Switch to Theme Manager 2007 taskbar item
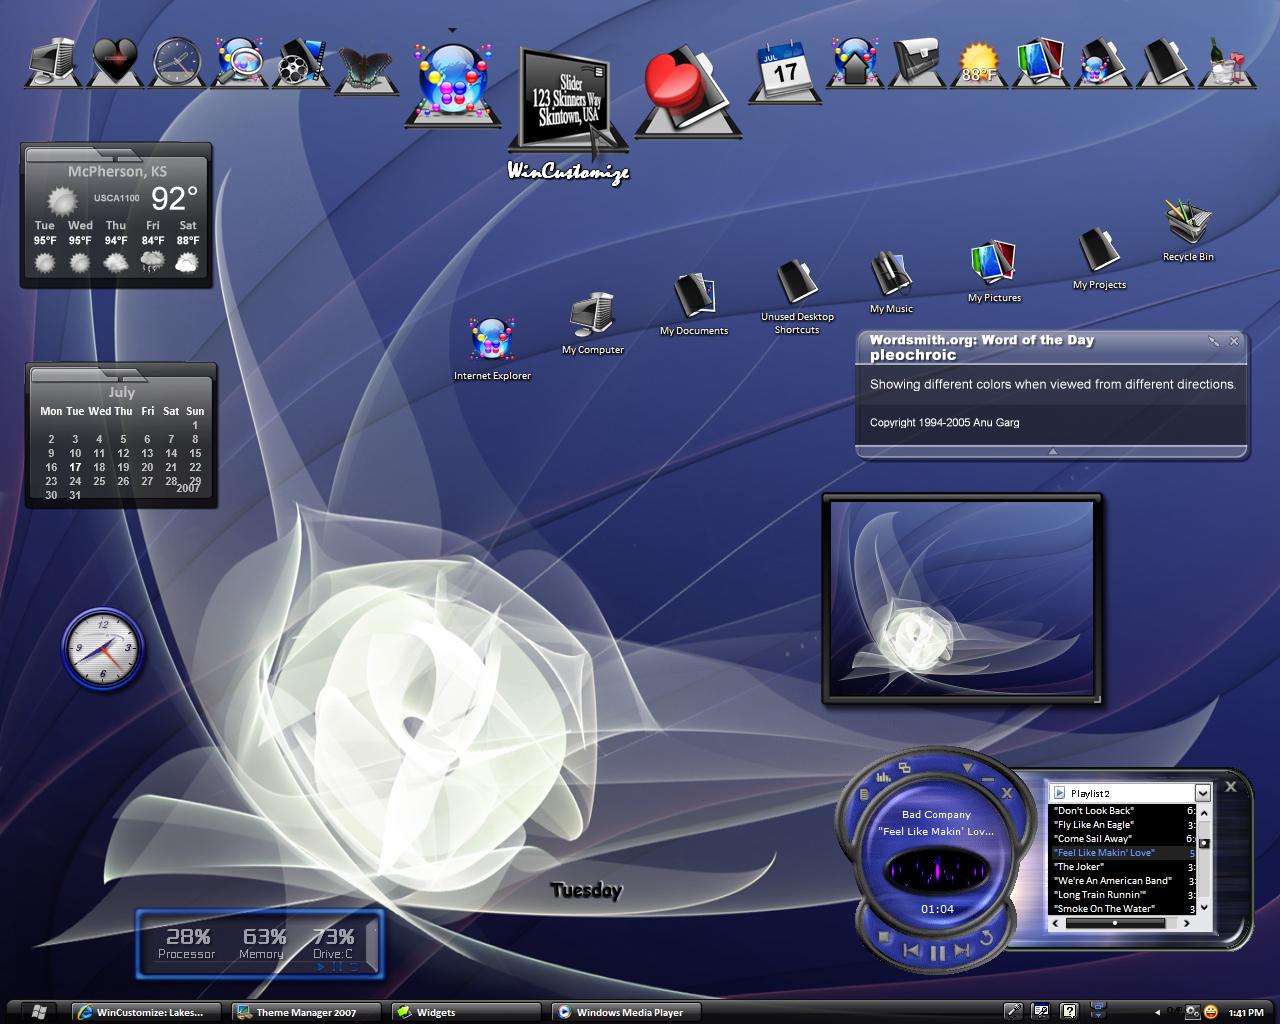Screen dimensions: 1280x1024 [x=306, y=1012]
